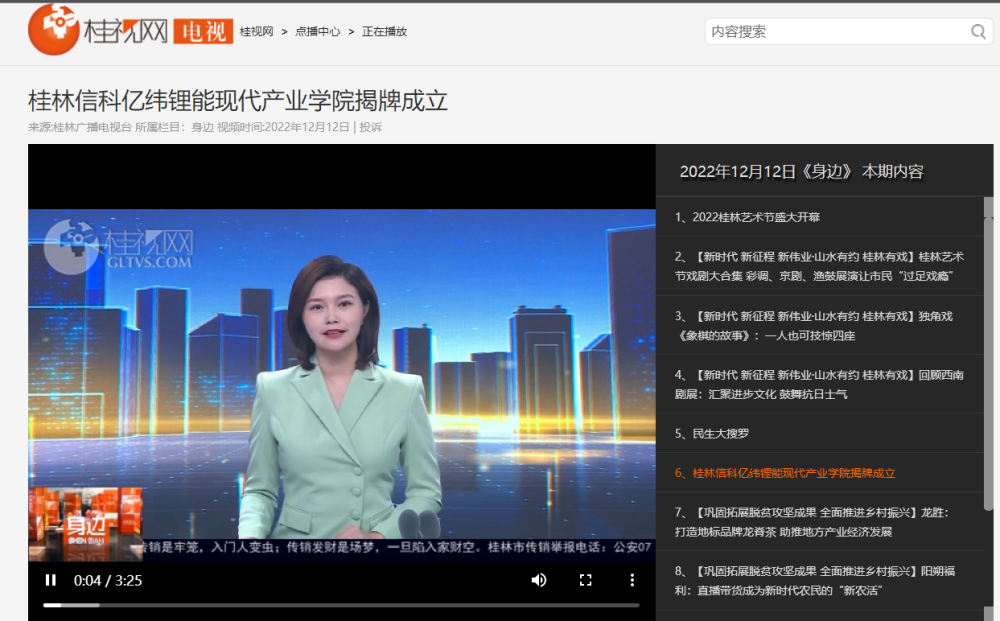Open 点播中心 breadcrumb link
The height and width of the screenshot is (621, 1000).
pos(317,32)
